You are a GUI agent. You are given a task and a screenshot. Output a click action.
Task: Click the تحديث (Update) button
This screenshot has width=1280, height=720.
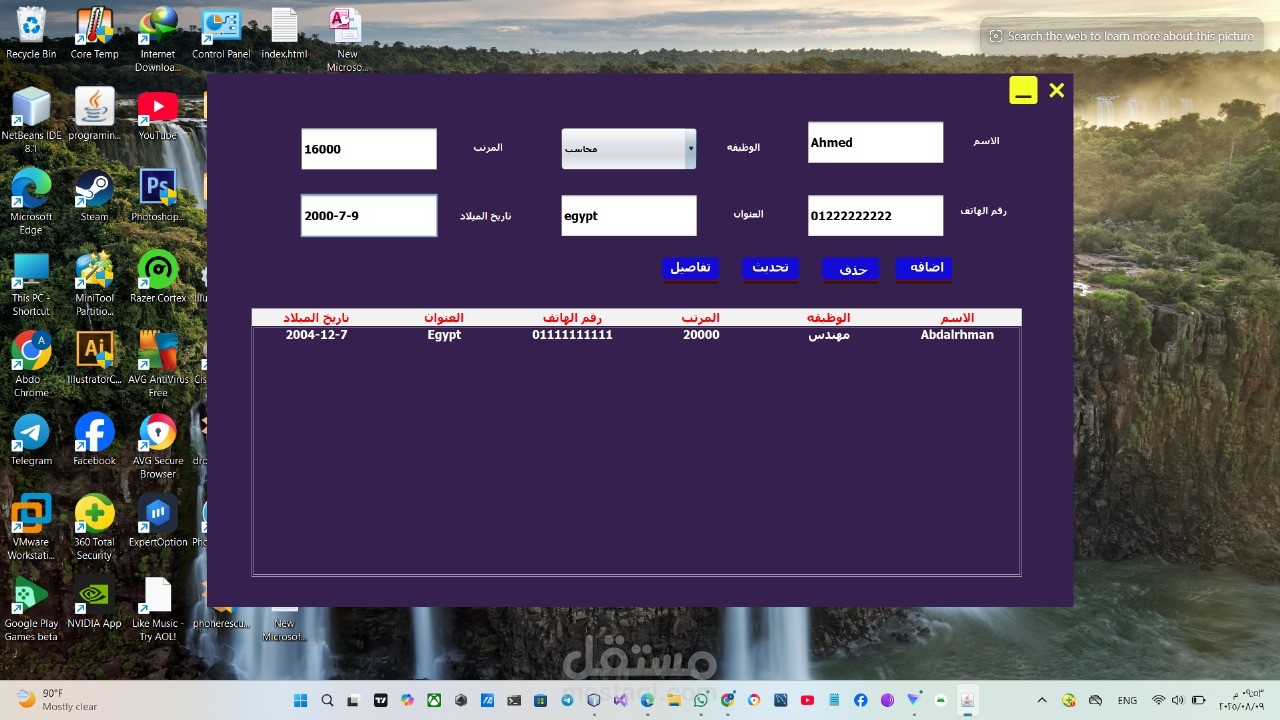point(770,268)
